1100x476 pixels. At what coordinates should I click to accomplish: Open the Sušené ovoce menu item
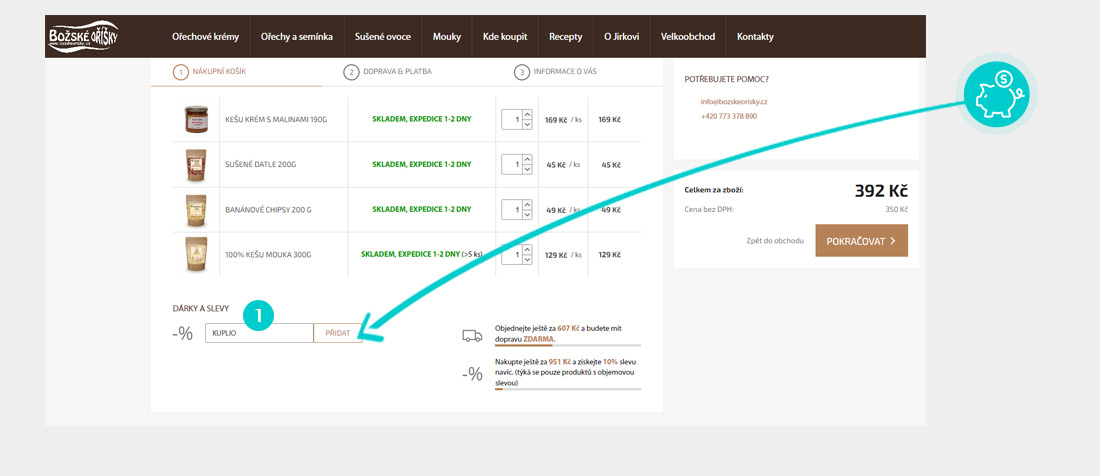(x=382, y=37)
